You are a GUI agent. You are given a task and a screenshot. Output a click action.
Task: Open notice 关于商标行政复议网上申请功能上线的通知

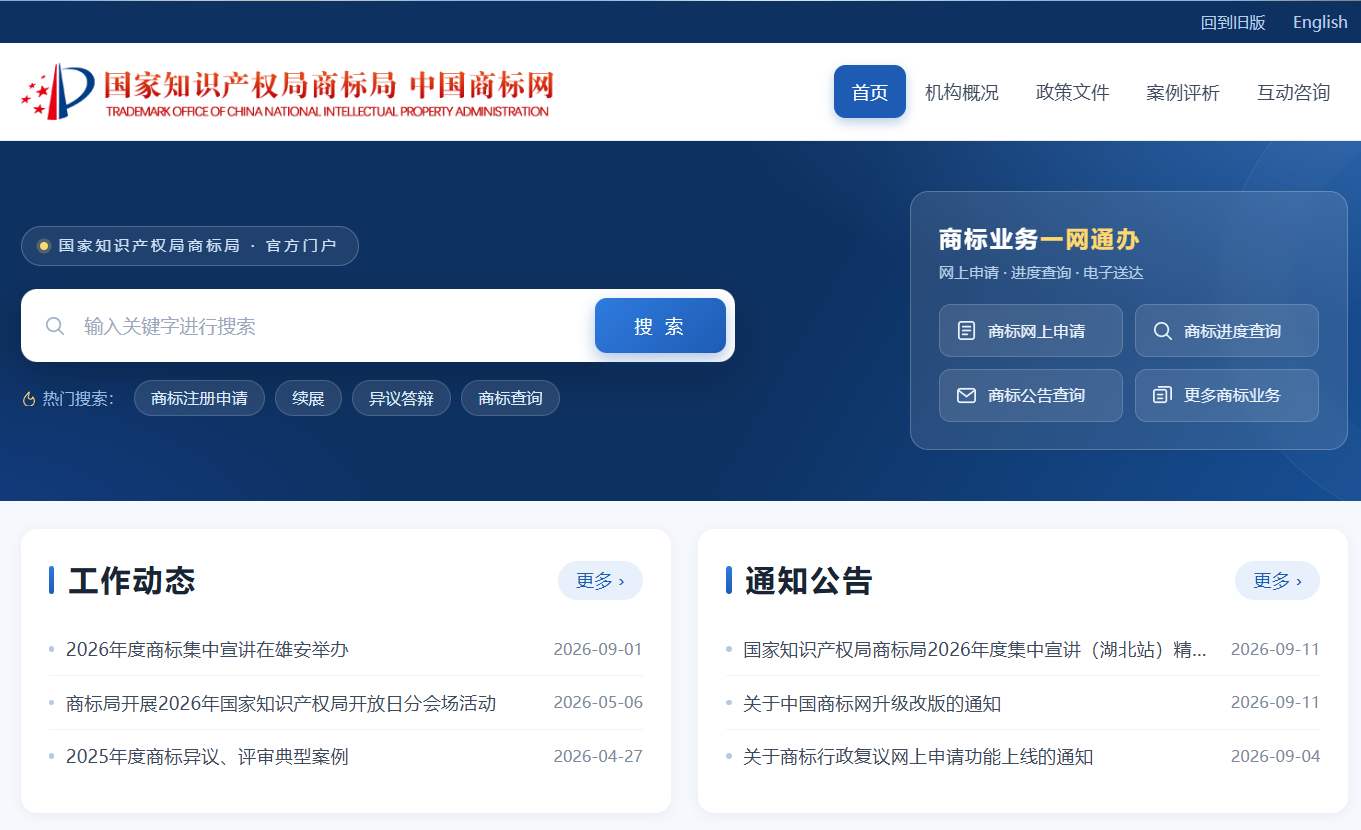pos(918,756)
